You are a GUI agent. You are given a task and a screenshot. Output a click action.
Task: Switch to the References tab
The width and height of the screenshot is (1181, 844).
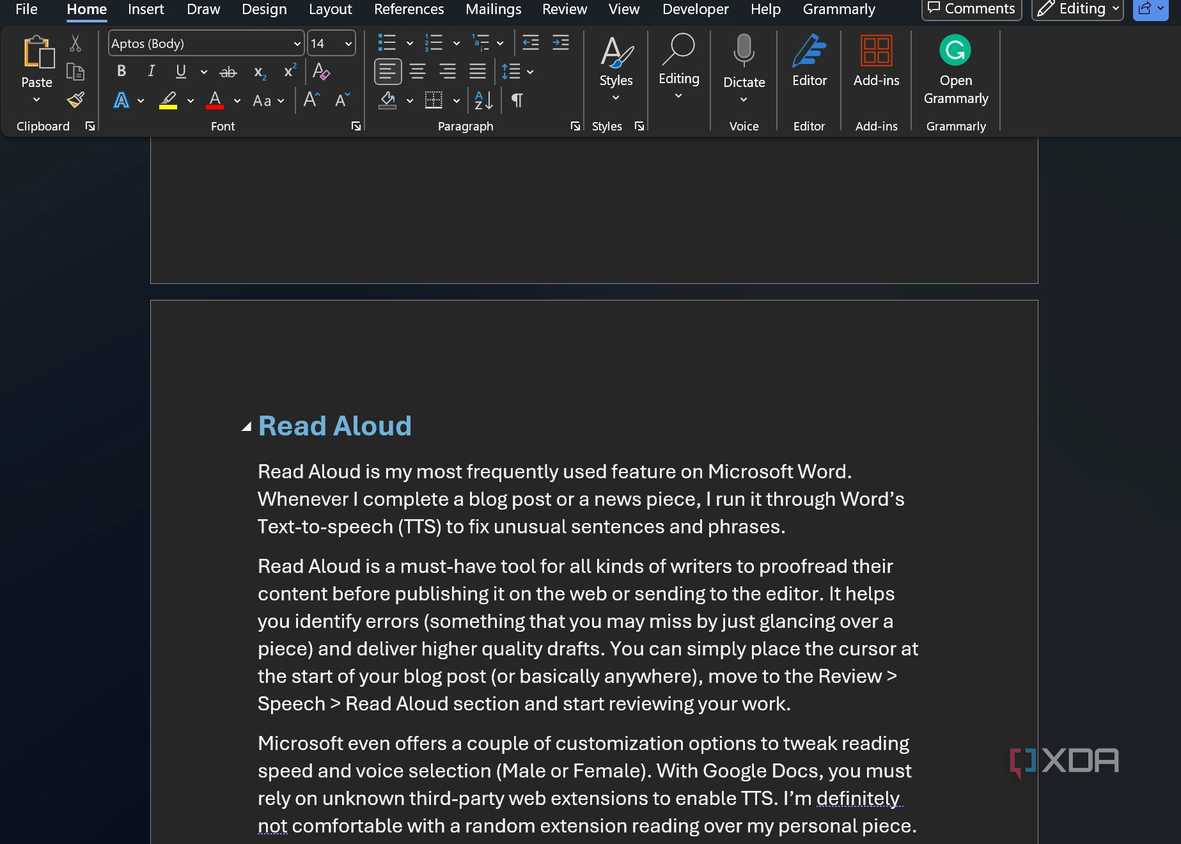[409, 9]
